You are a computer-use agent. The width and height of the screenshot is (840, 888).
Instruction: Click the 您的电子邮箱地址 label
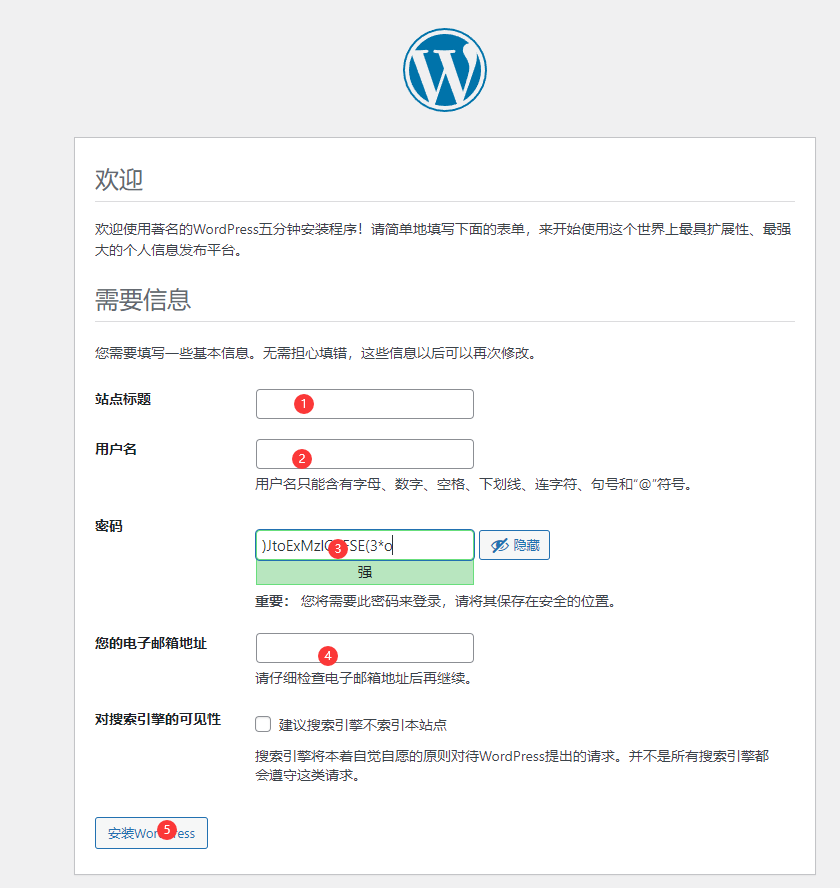tap(151, 643)
